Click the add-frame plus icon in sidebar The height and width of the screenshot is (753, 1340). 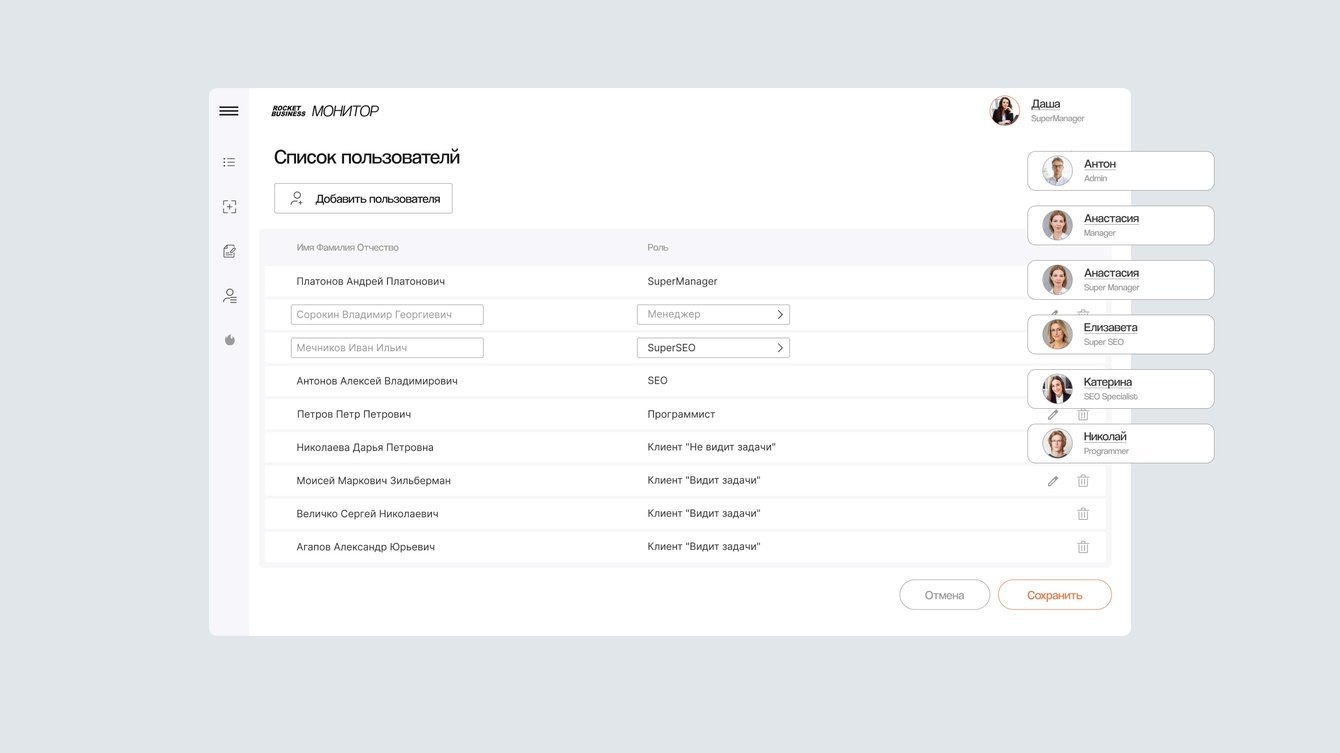(229, 207)
